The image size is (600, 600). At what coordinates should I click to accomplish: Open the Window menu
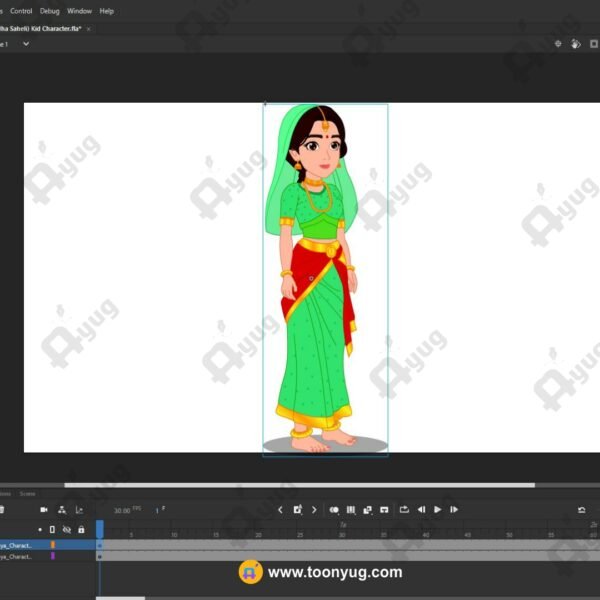(x=79, y=11)
